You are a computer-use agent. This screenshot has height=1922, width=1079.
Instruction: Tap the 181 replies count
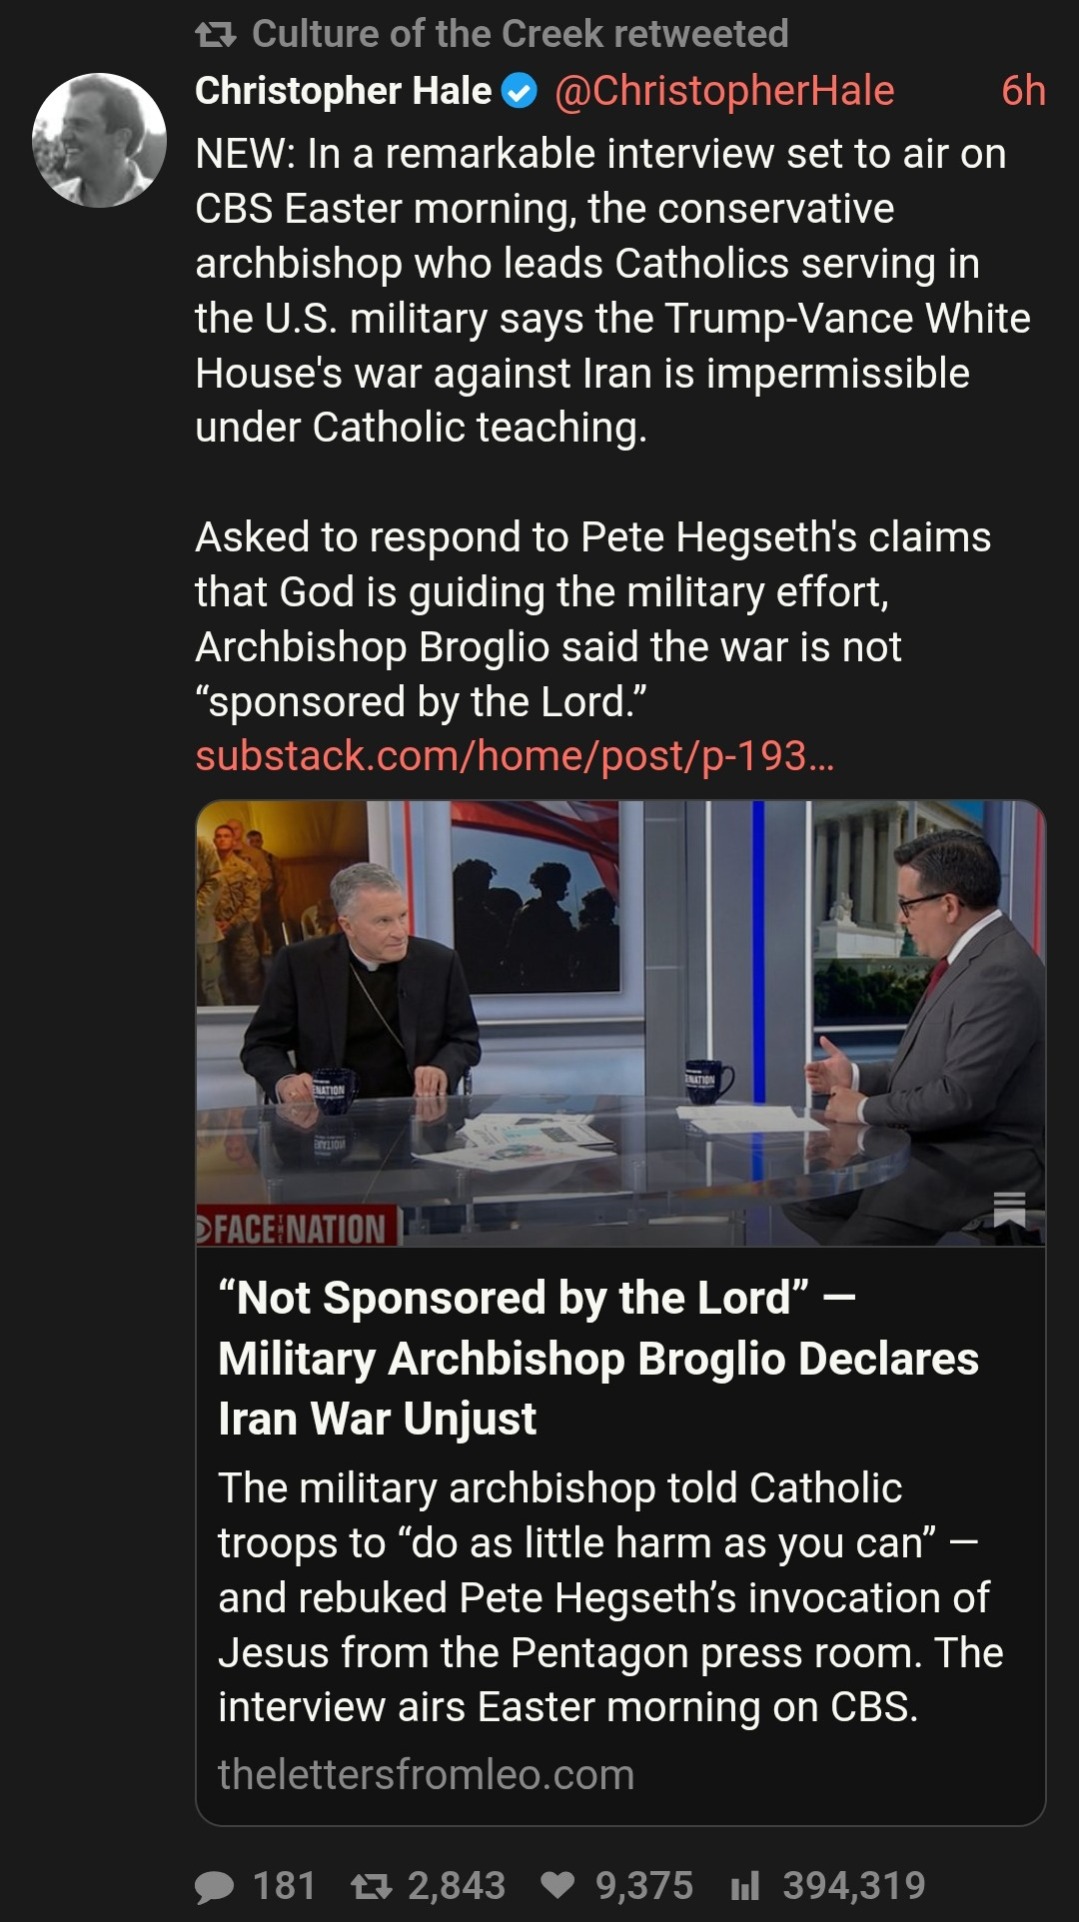point(284,1886)
